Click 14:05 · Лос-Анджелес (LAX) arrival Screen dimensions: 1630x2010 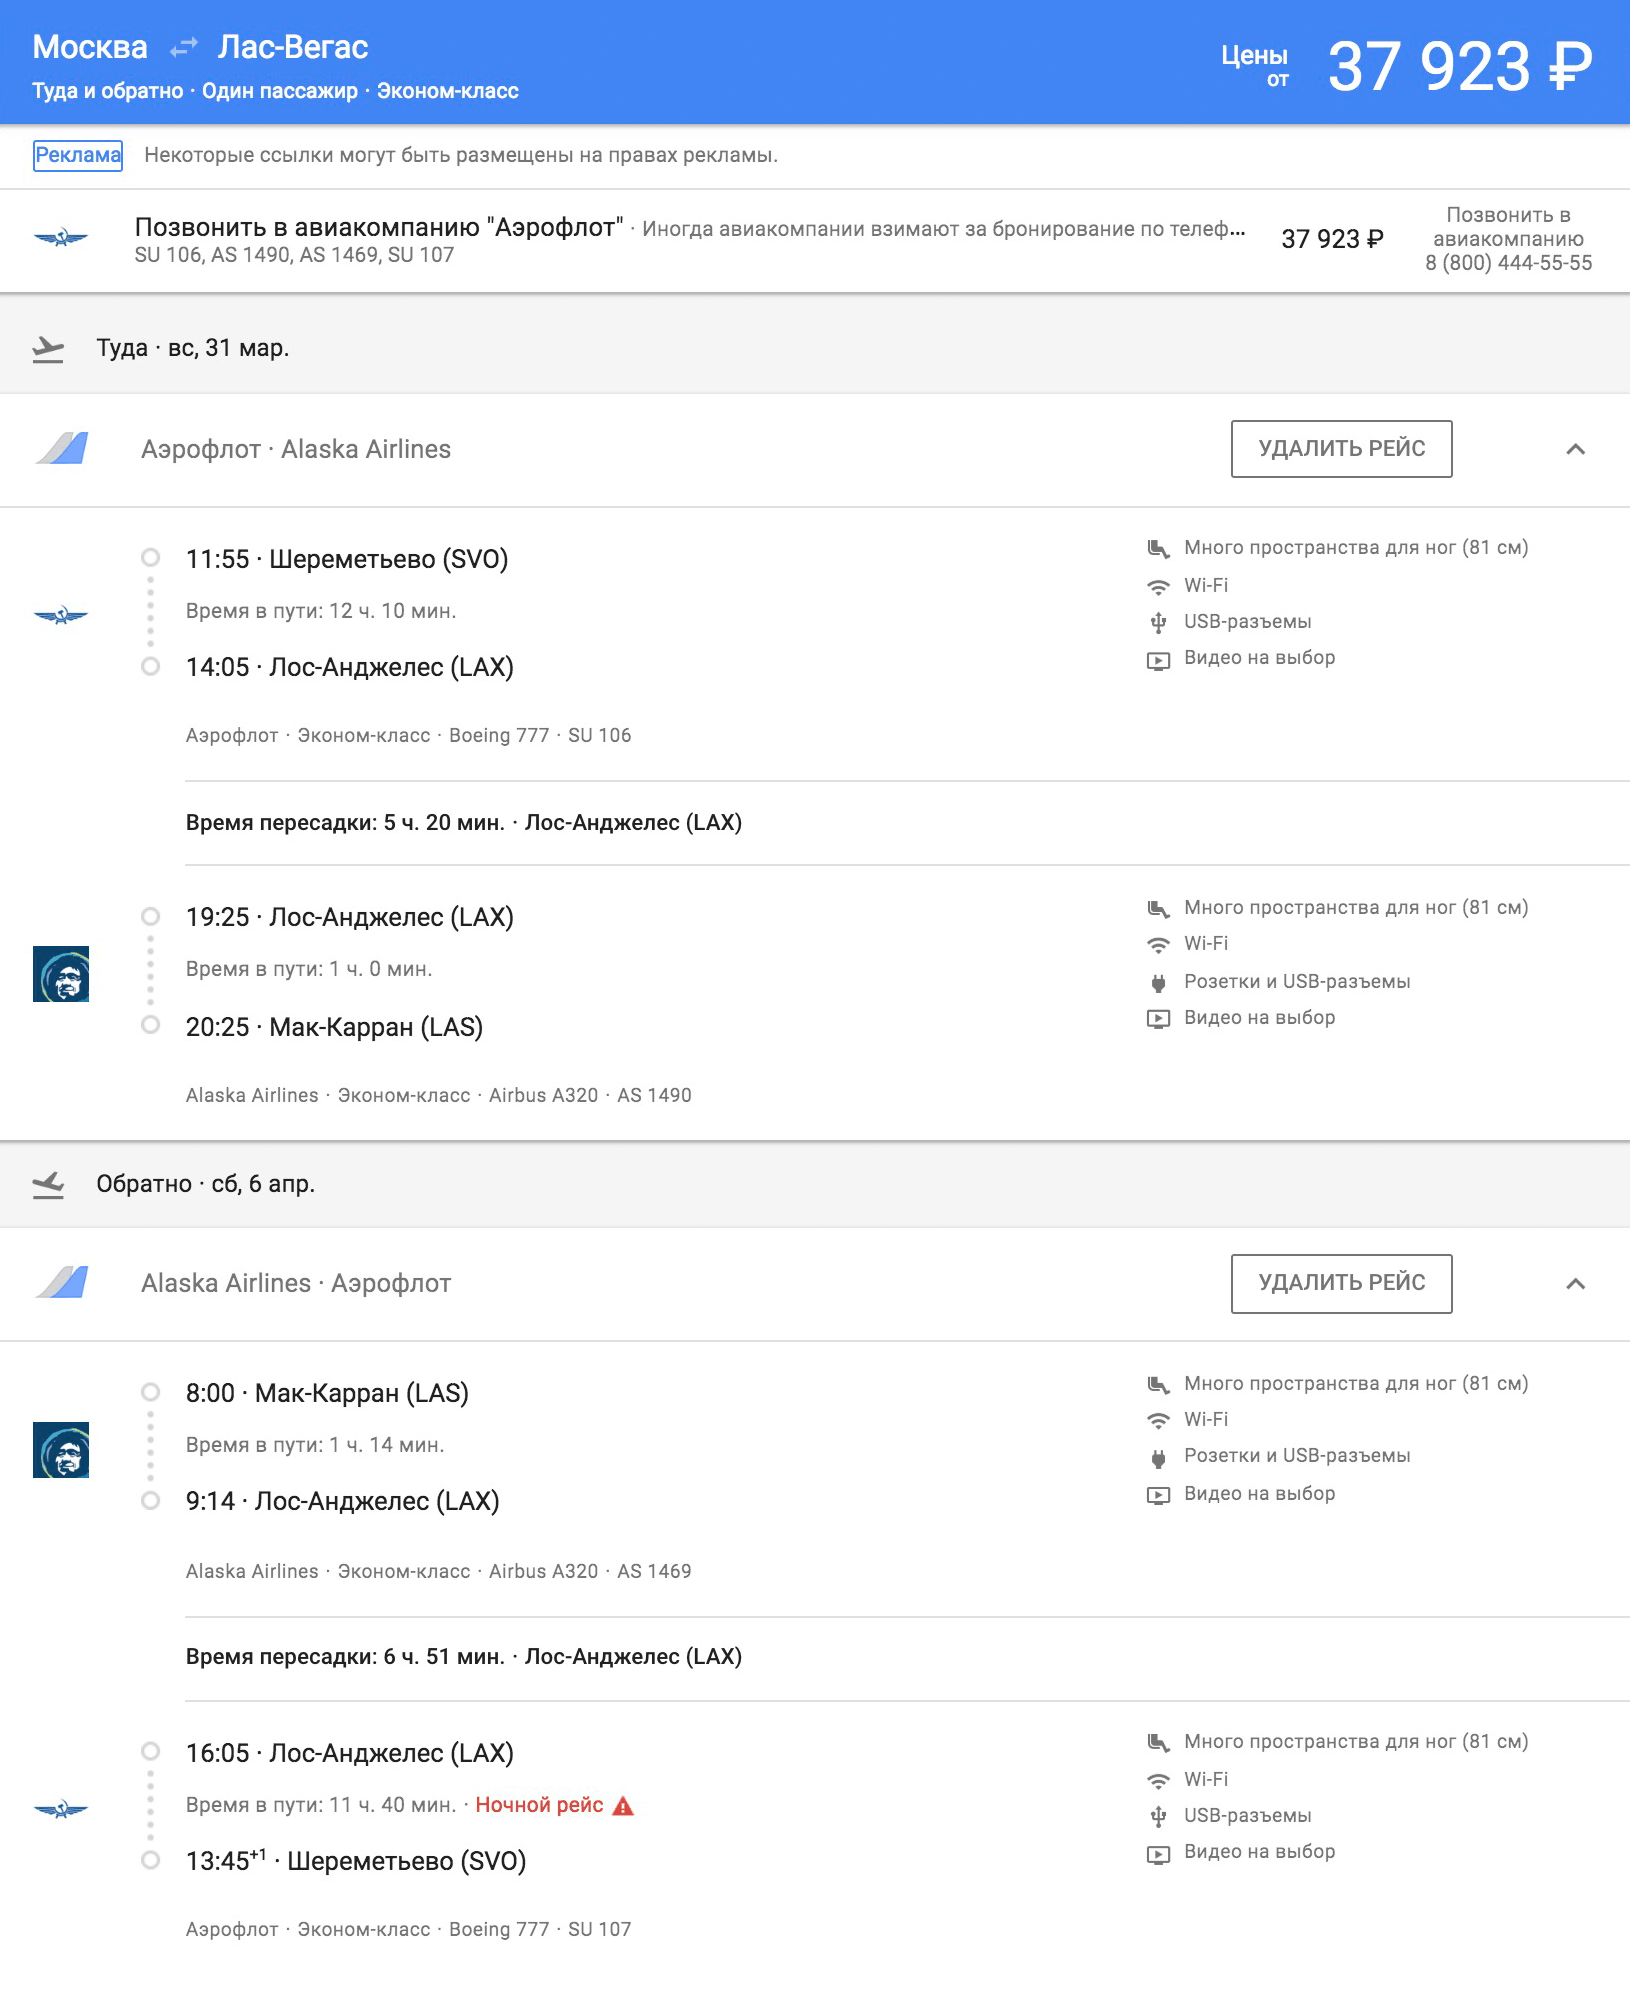pos(350,667)
